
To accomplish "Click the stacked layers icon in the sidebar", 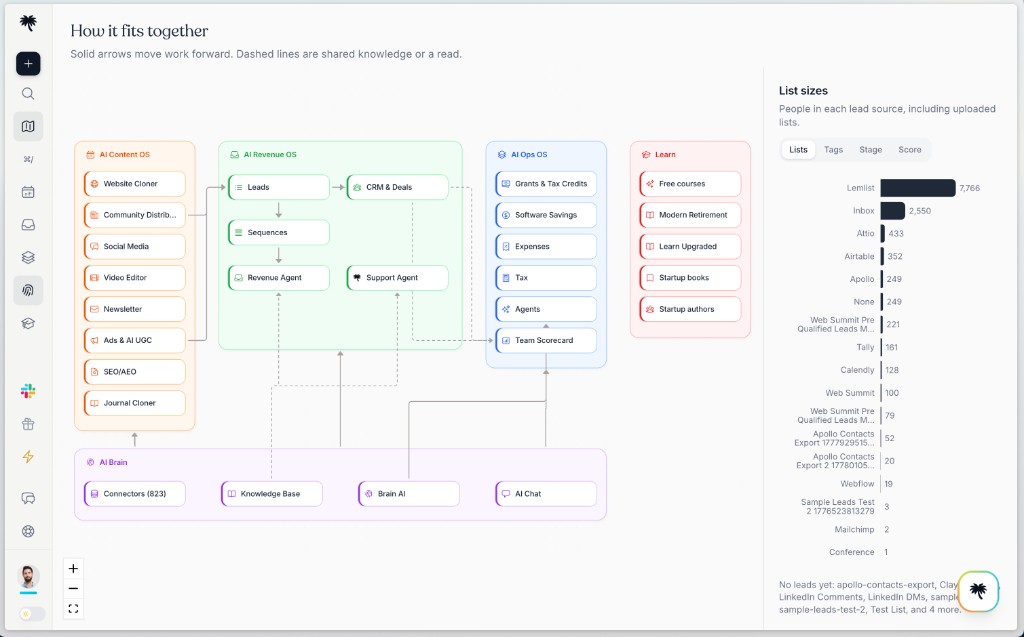I will 28,257.
